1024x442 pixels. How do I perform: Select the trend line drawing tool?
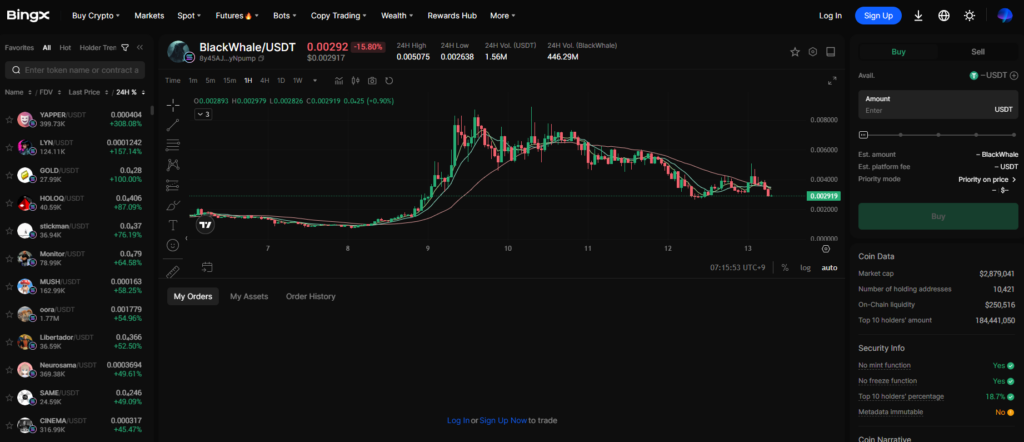coord(173,124)
